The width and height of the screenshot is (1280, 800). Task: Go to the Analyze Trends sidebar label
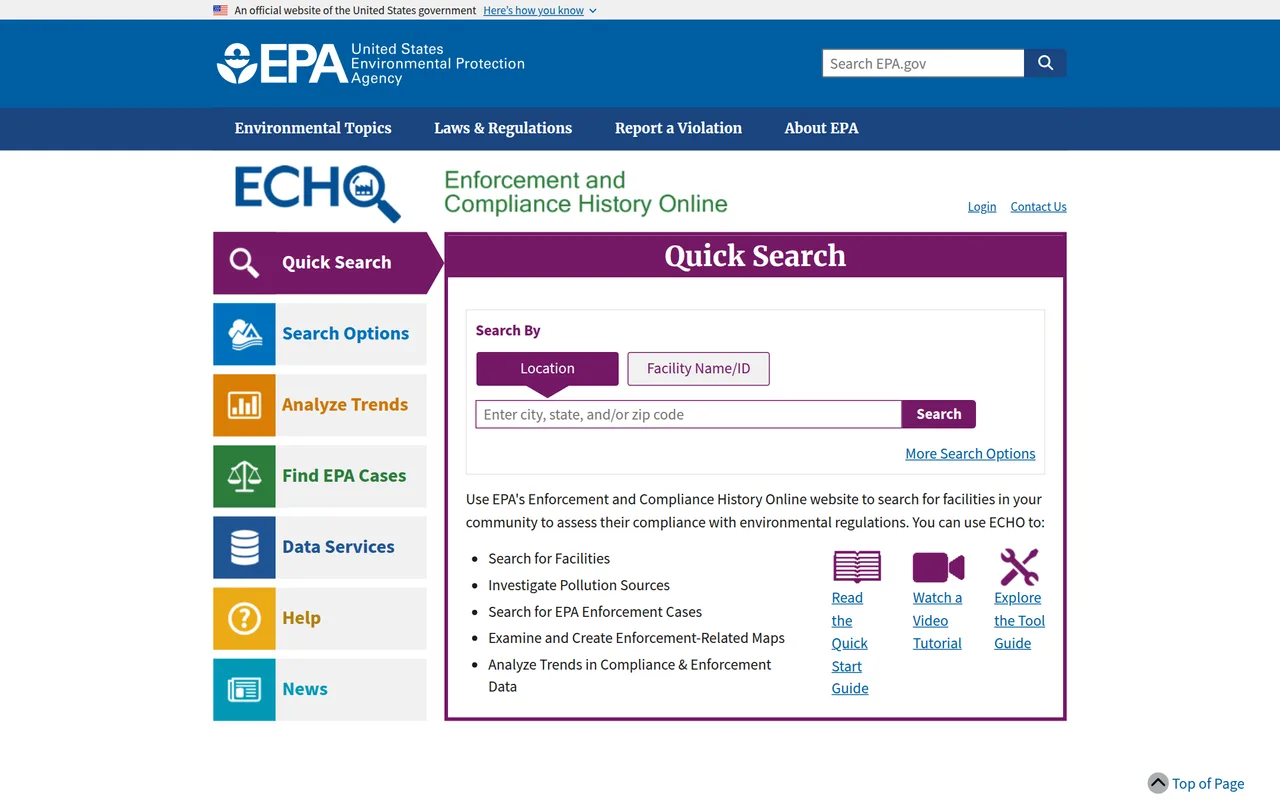345,405
